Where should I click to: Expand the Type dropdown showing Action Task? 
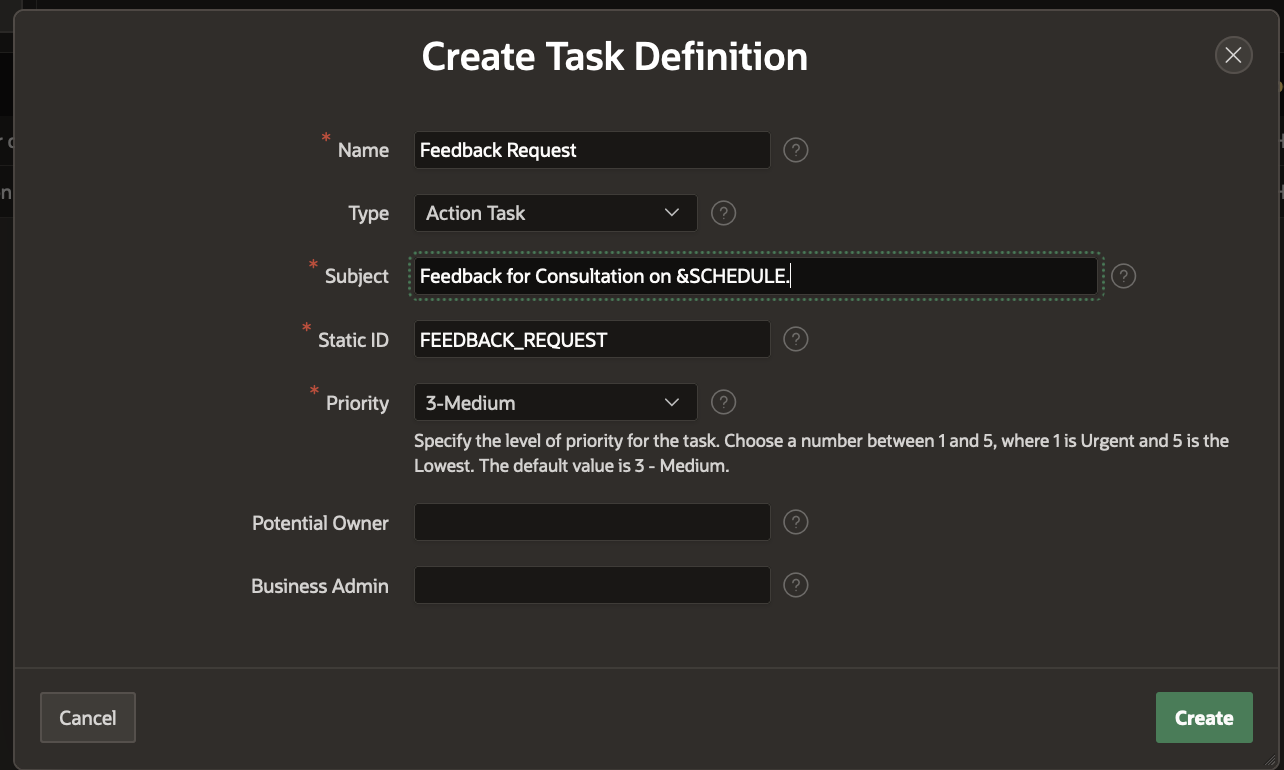[555, 213]
